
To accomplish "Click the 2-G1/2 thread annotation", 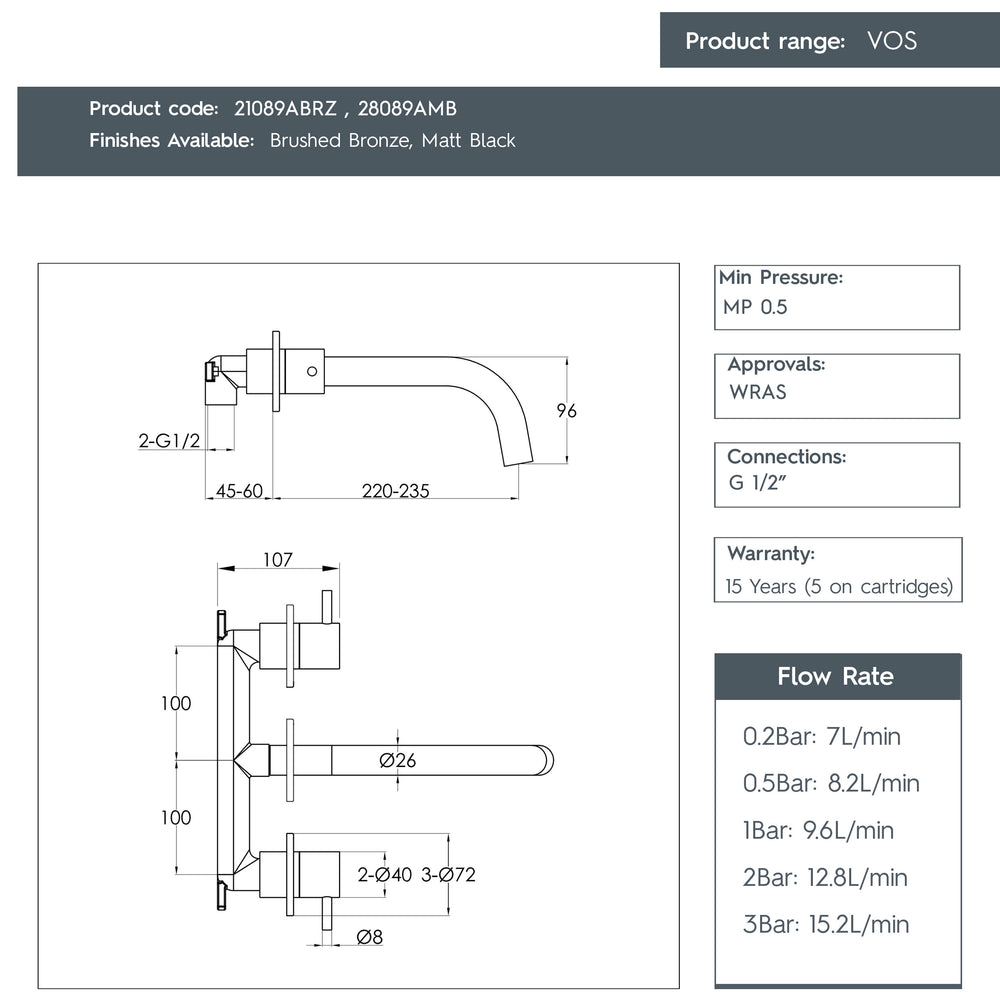I will 169,440.
